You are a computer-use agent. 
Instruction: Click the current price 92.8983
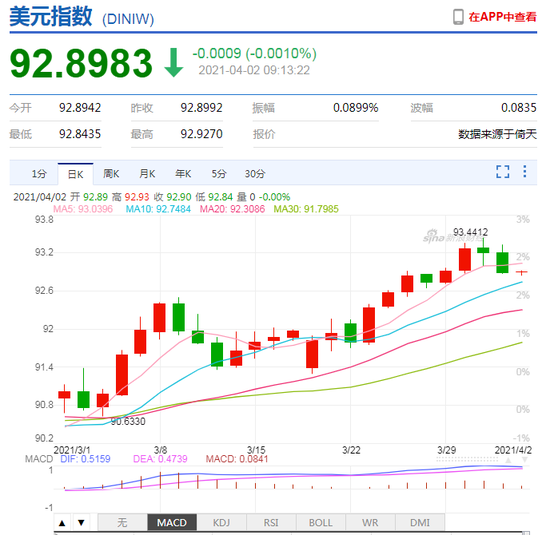coord(81,63)
